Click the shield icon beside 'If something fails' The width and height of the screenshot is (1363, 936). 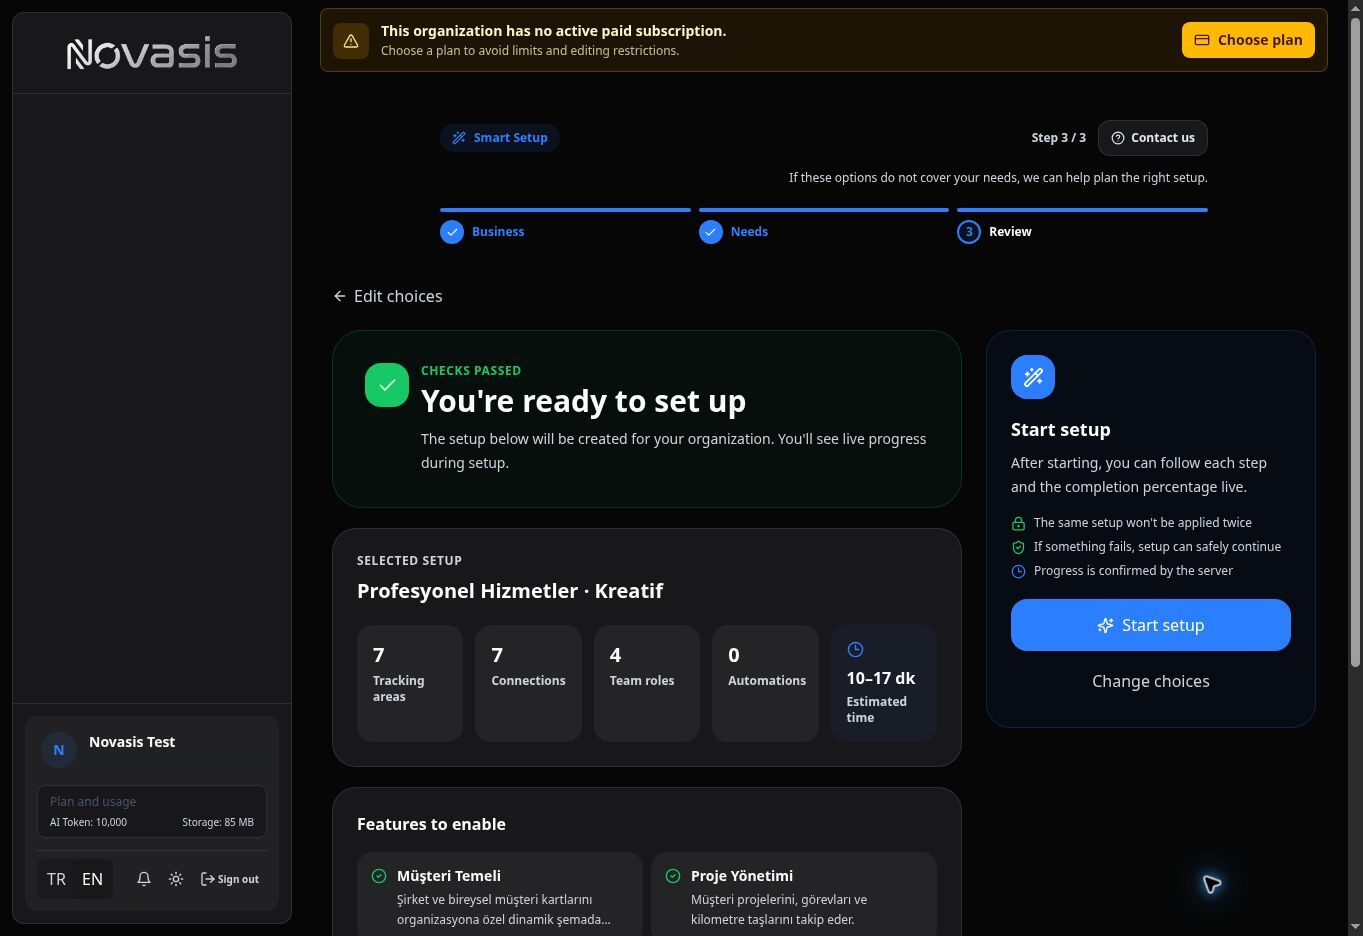click(x=1018, y=547)
